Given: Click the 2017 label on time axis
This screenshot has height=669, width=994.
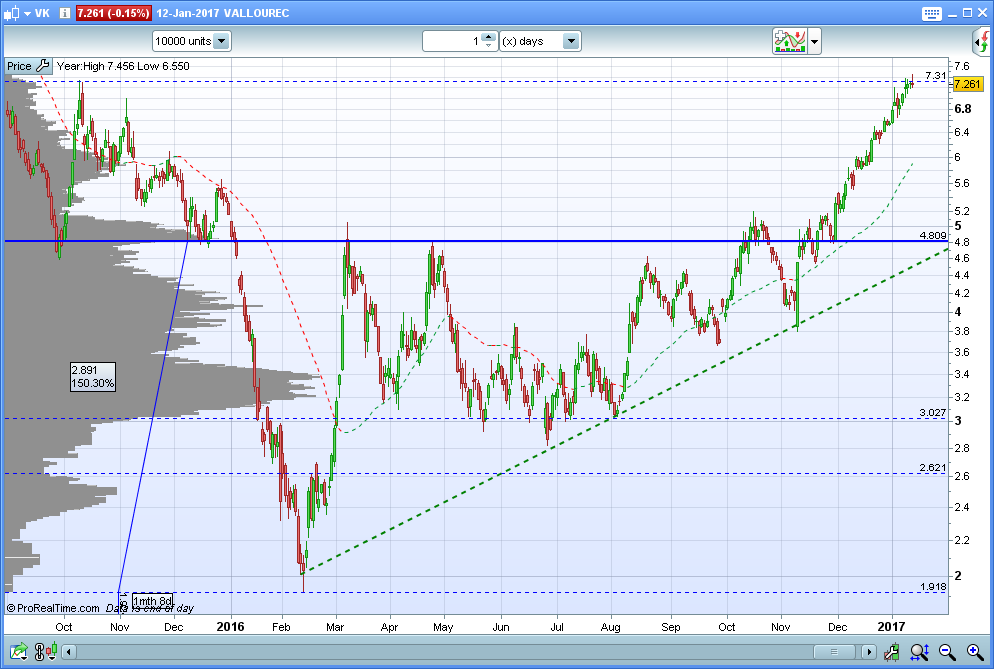Looking at the screenshot, I should pos(891,627).
